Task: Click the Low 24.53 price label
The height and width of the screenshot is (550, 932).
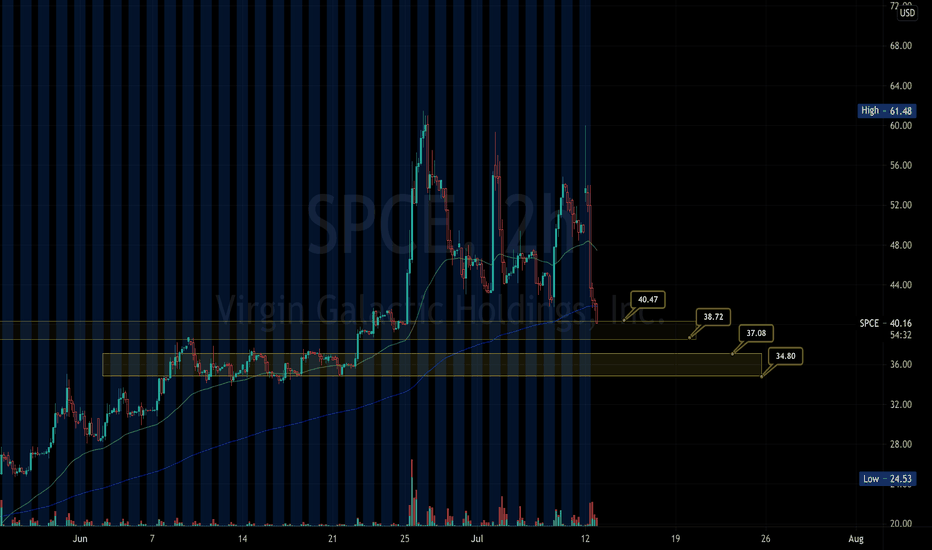Action: pos(887,479)
